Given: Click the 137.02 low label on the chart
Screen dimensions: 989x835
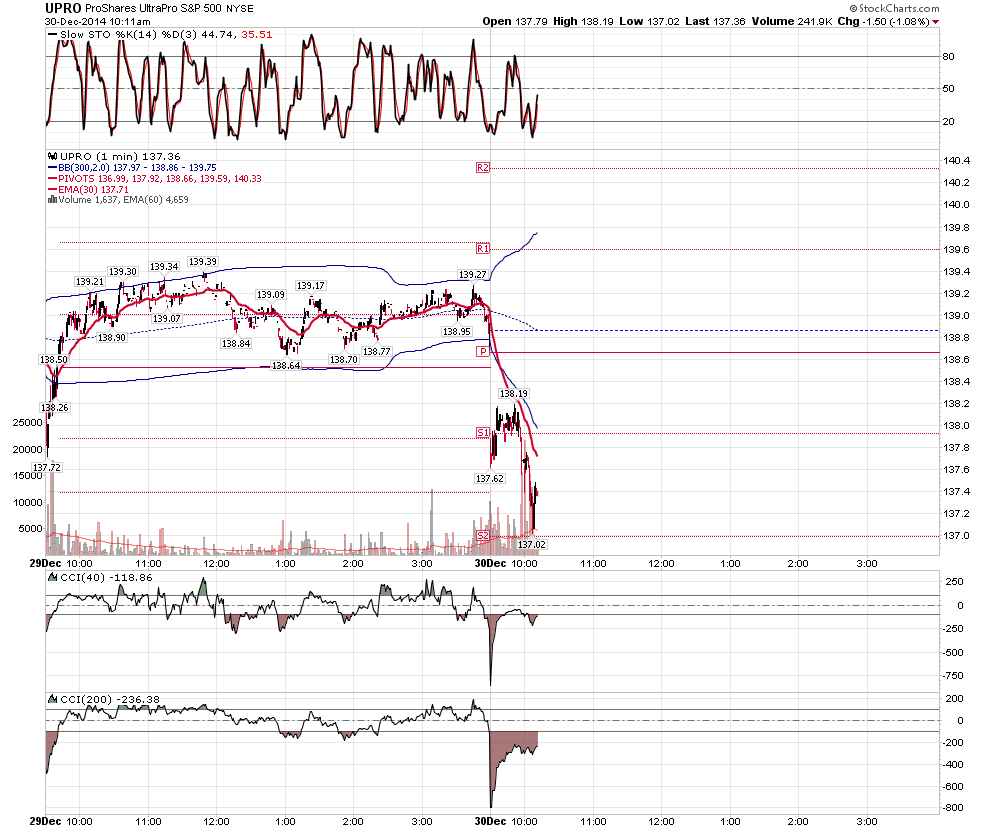Looking at the screenshot, I should (532, 544).
